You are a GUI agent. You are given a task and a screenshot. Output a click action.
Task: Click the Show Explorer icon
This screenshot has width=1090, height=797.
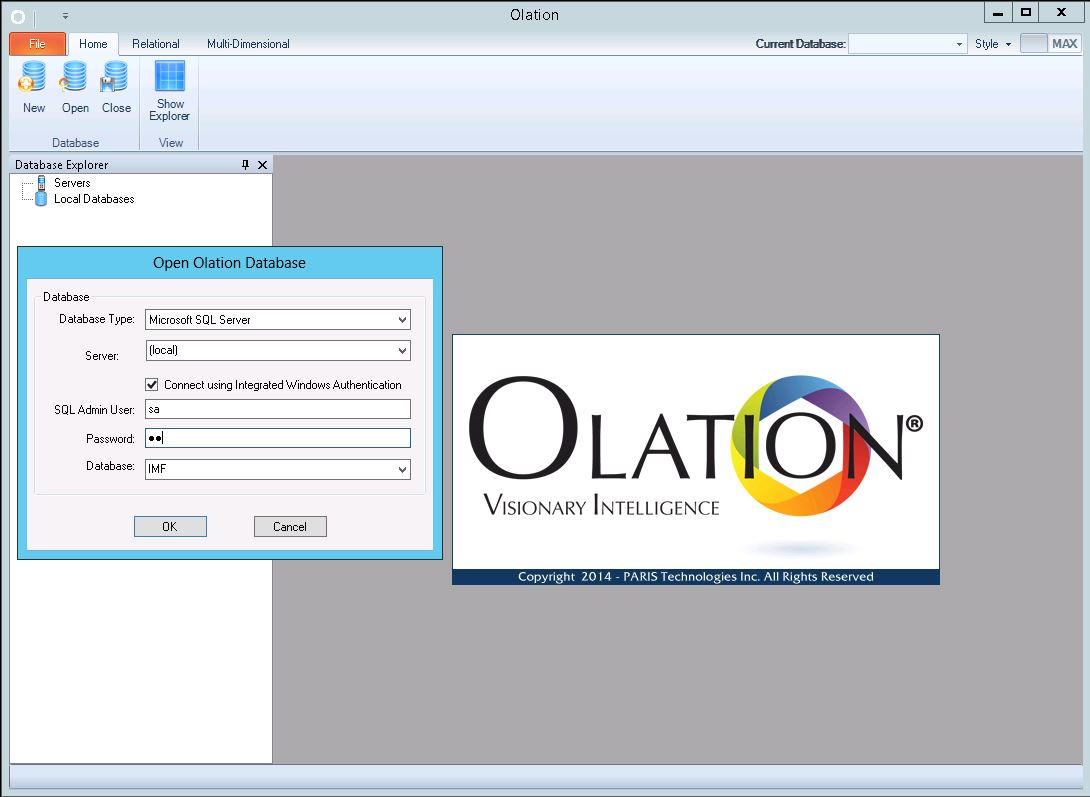coord(170,91)
